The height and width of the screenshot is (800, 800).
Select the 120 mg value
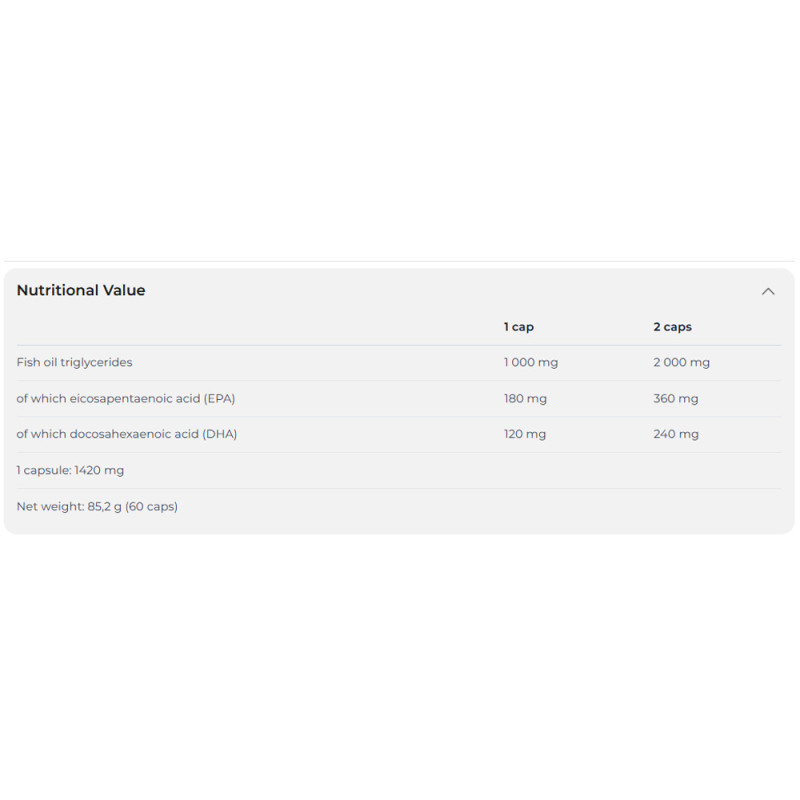pyautogui.click(x=525, y=434)
